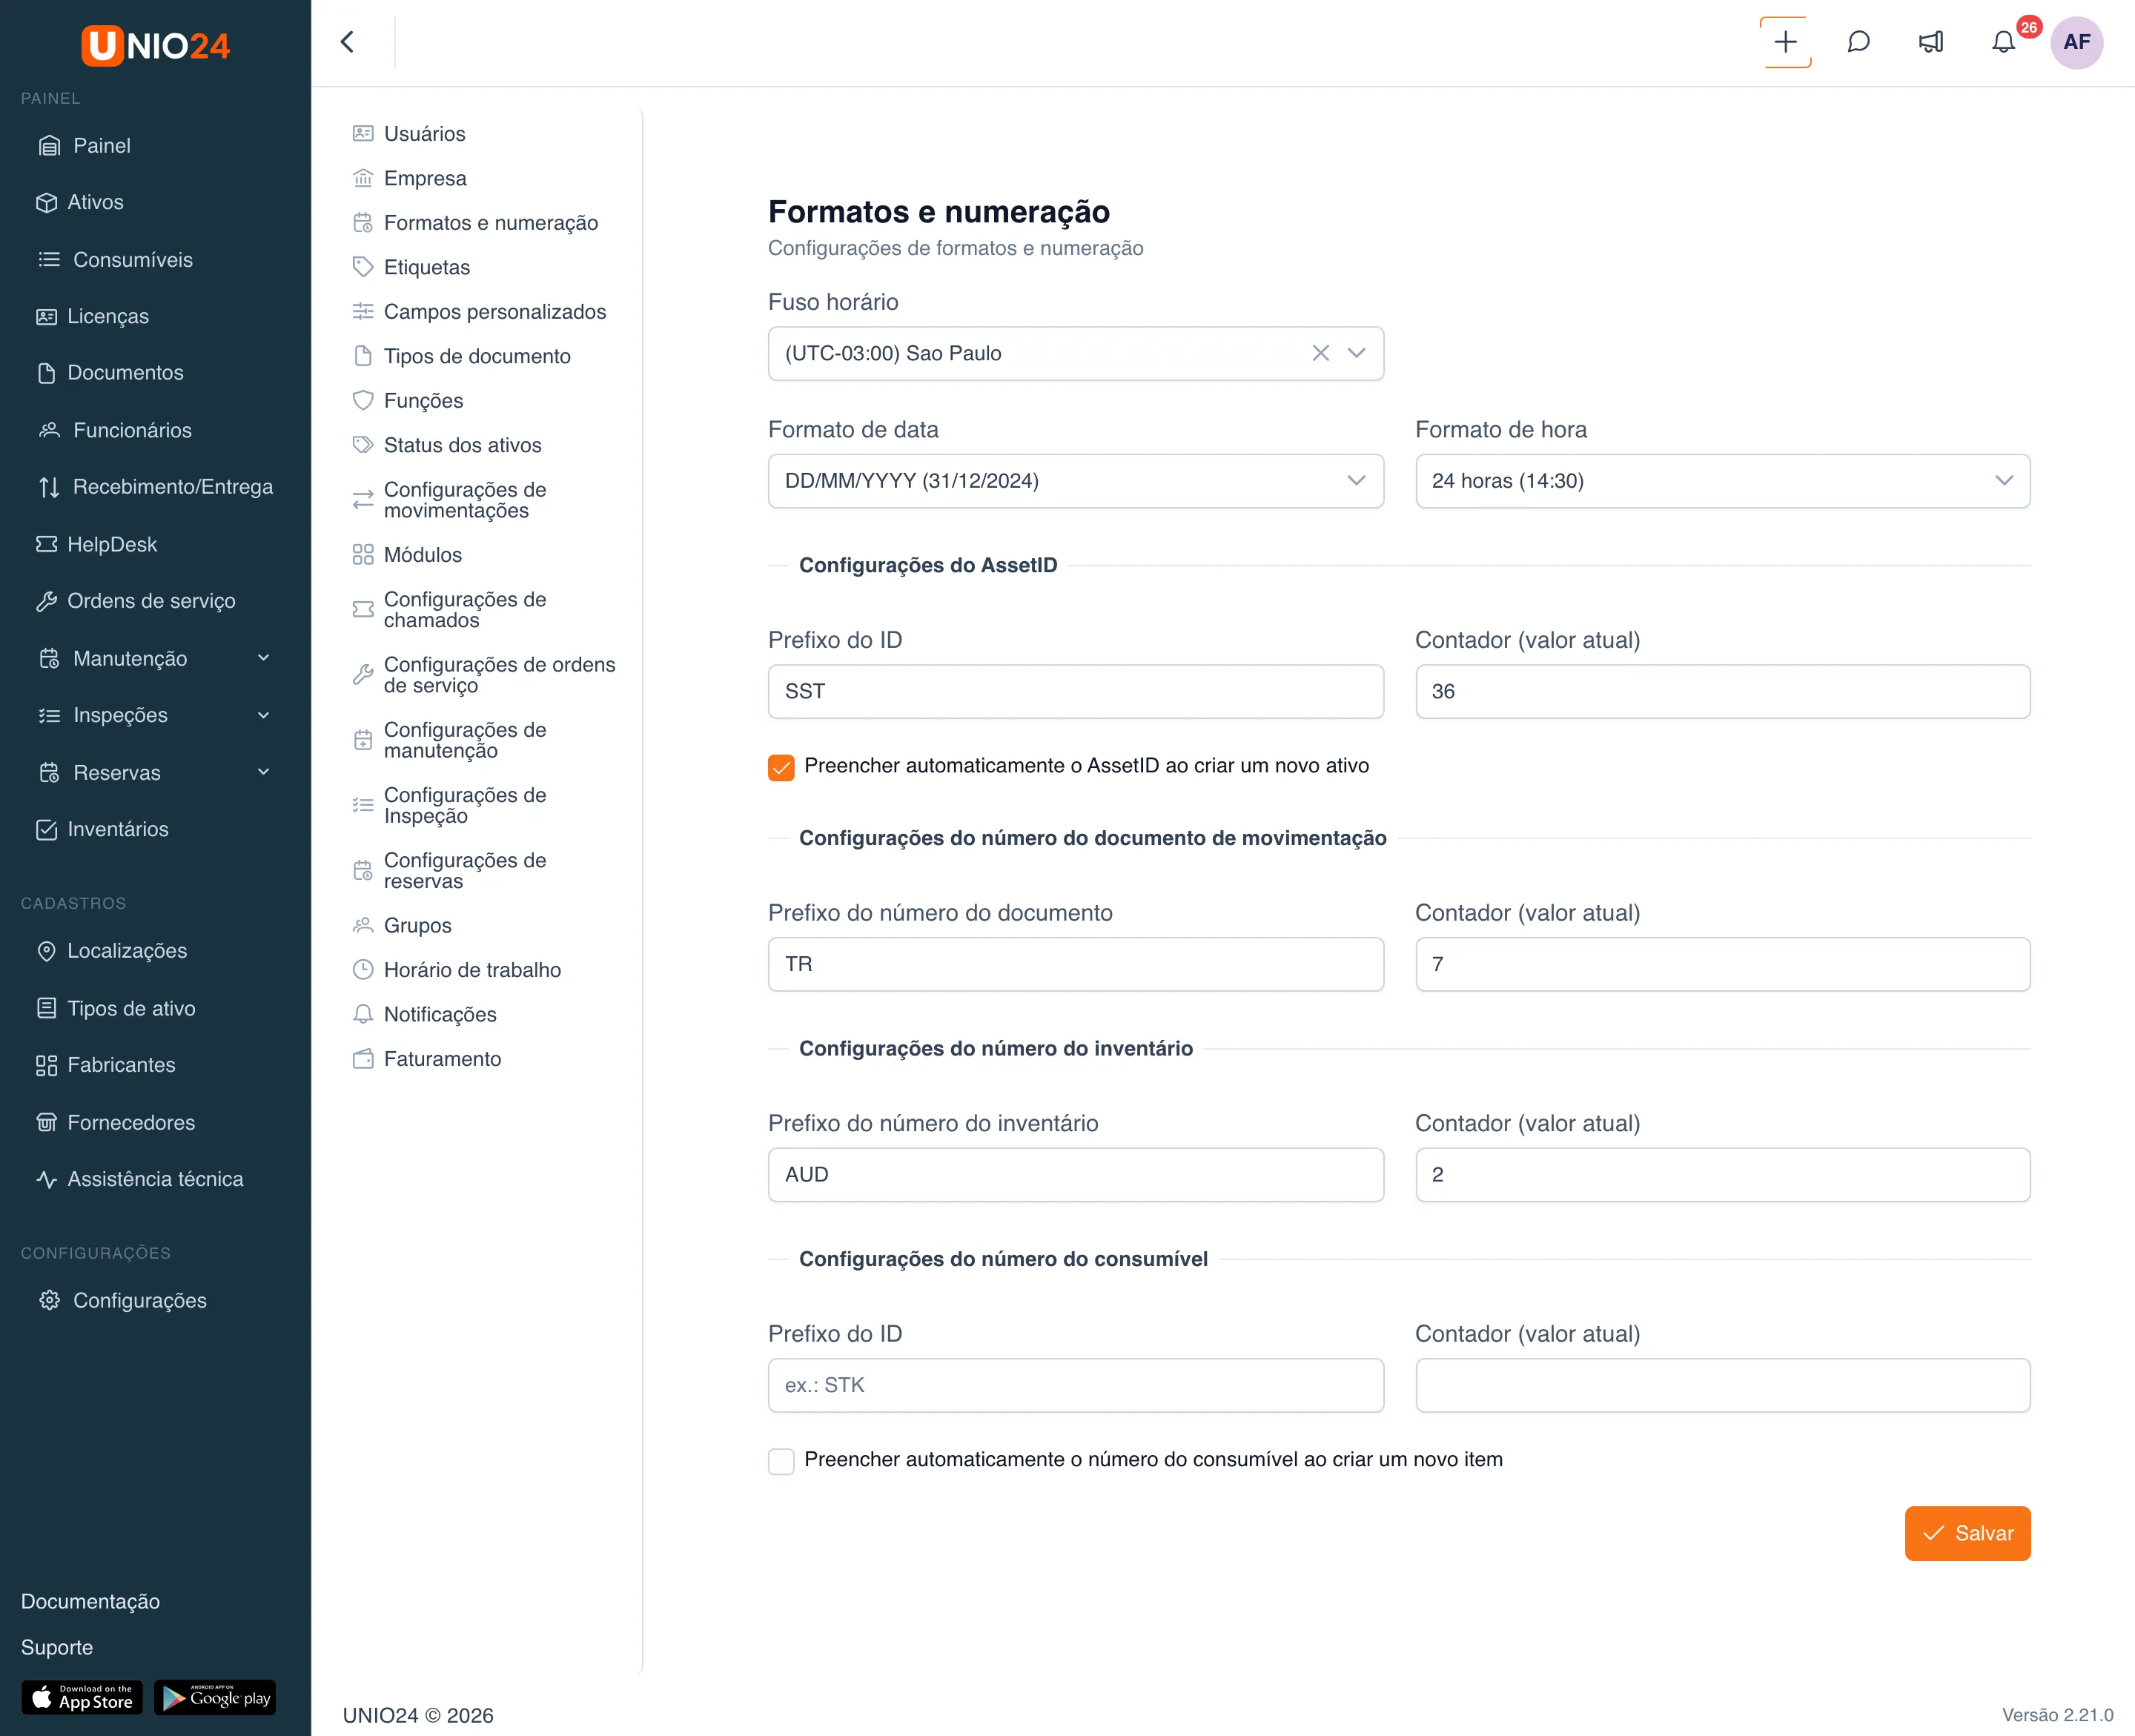Select Campos personalizados settings item
This screenshot has width=2135, height=1736.
(494, 311)
